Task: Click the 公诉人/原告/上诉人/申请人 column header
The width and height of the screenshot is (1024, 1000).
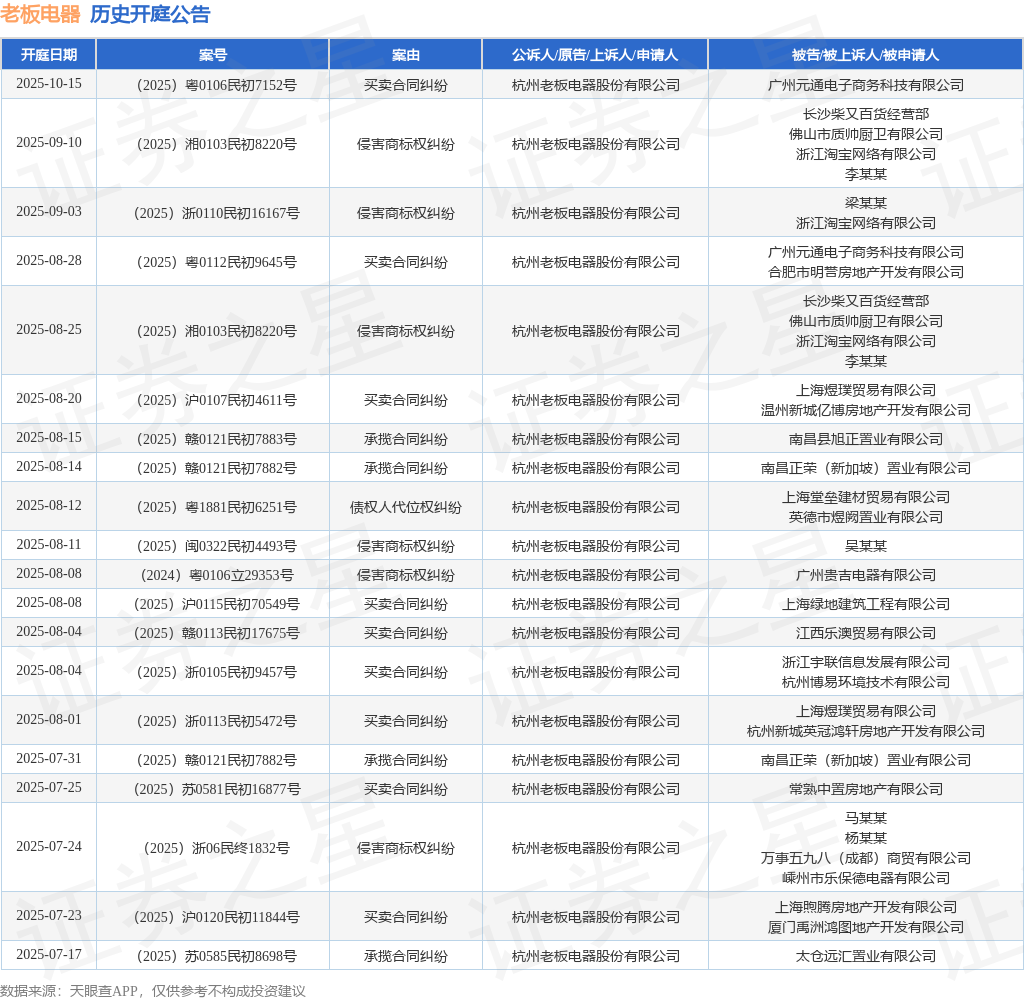Action: (595, 55)
